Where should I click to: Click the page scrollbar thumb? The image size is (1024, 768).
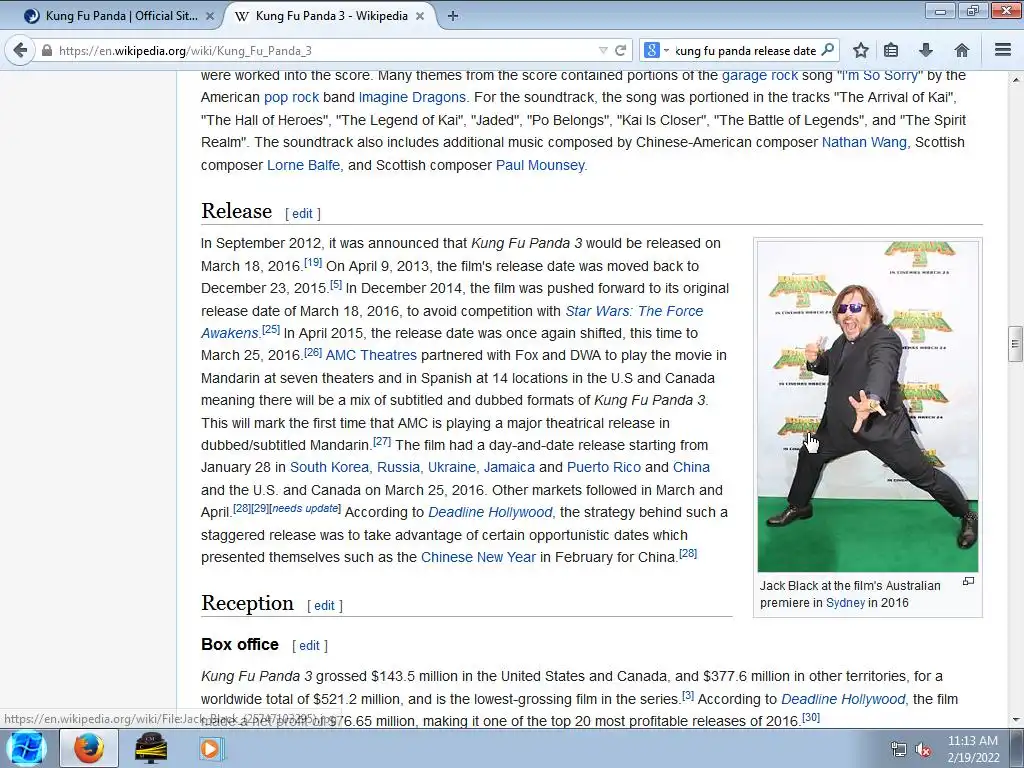[x=1015, y=344]
